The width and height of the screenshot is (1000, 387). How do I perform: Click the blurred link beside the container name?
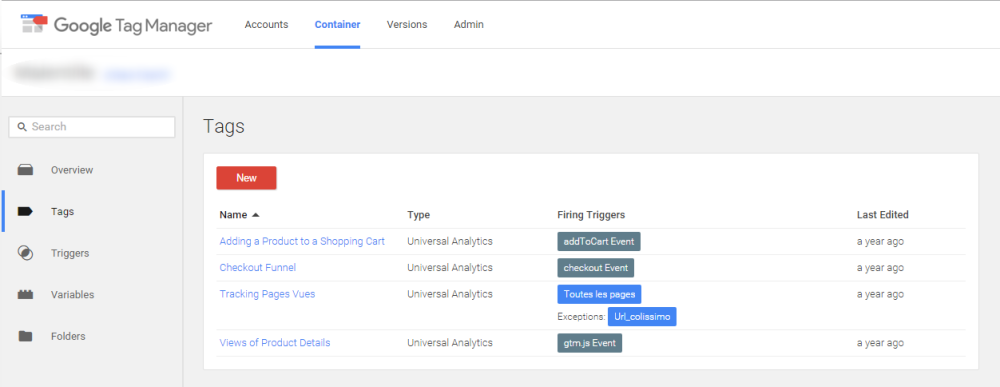click(137, 75)
